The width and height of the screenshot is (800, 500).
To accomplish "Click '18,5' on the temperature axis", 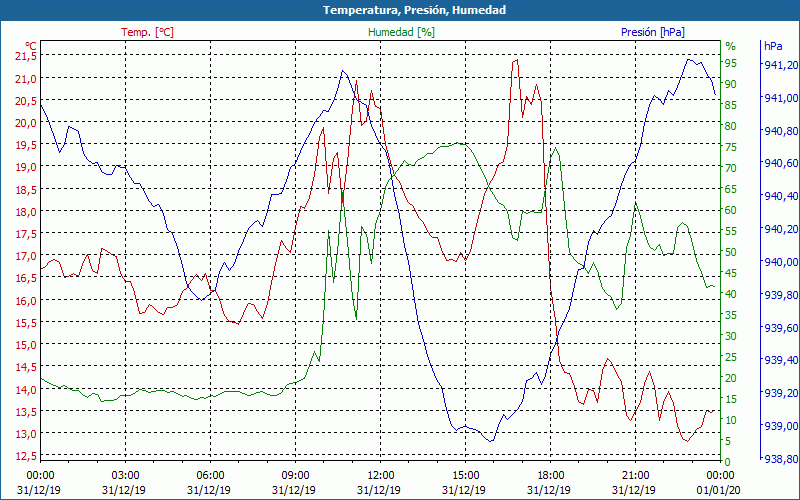I will (27, 189).
